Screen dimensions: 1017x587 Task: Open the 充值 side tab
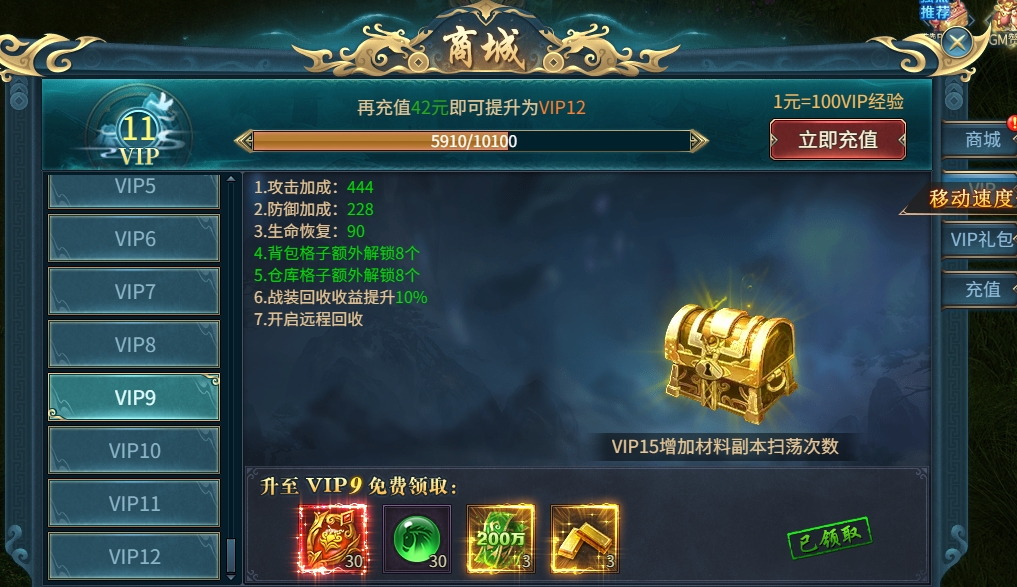click(981, 289)
